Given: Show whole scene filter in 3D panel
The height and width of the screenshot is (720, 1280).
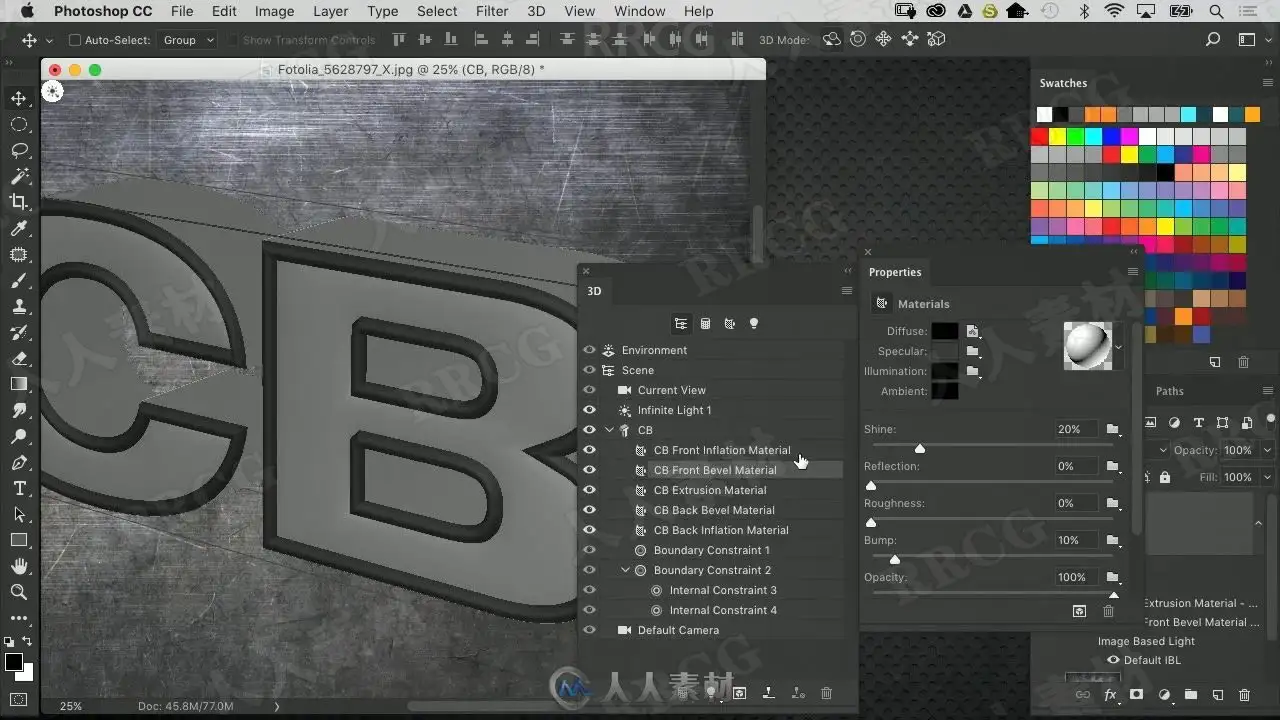Looking at the screenshot, I should 681,324.
